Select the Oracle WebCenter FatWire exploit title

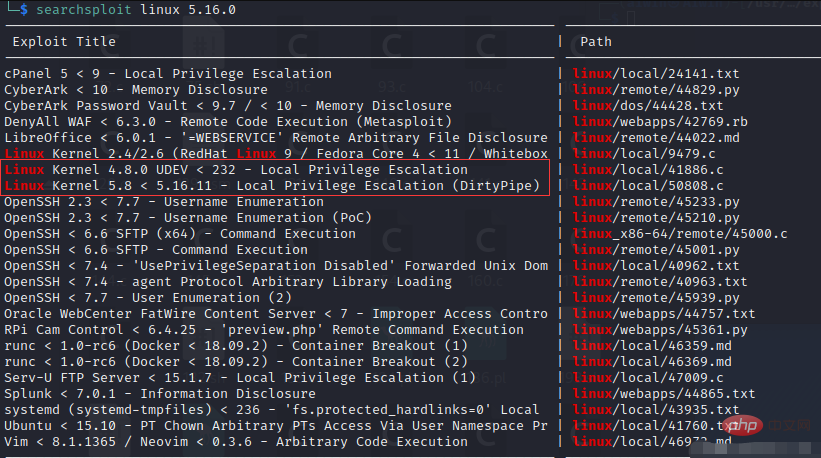coord(276,314)
